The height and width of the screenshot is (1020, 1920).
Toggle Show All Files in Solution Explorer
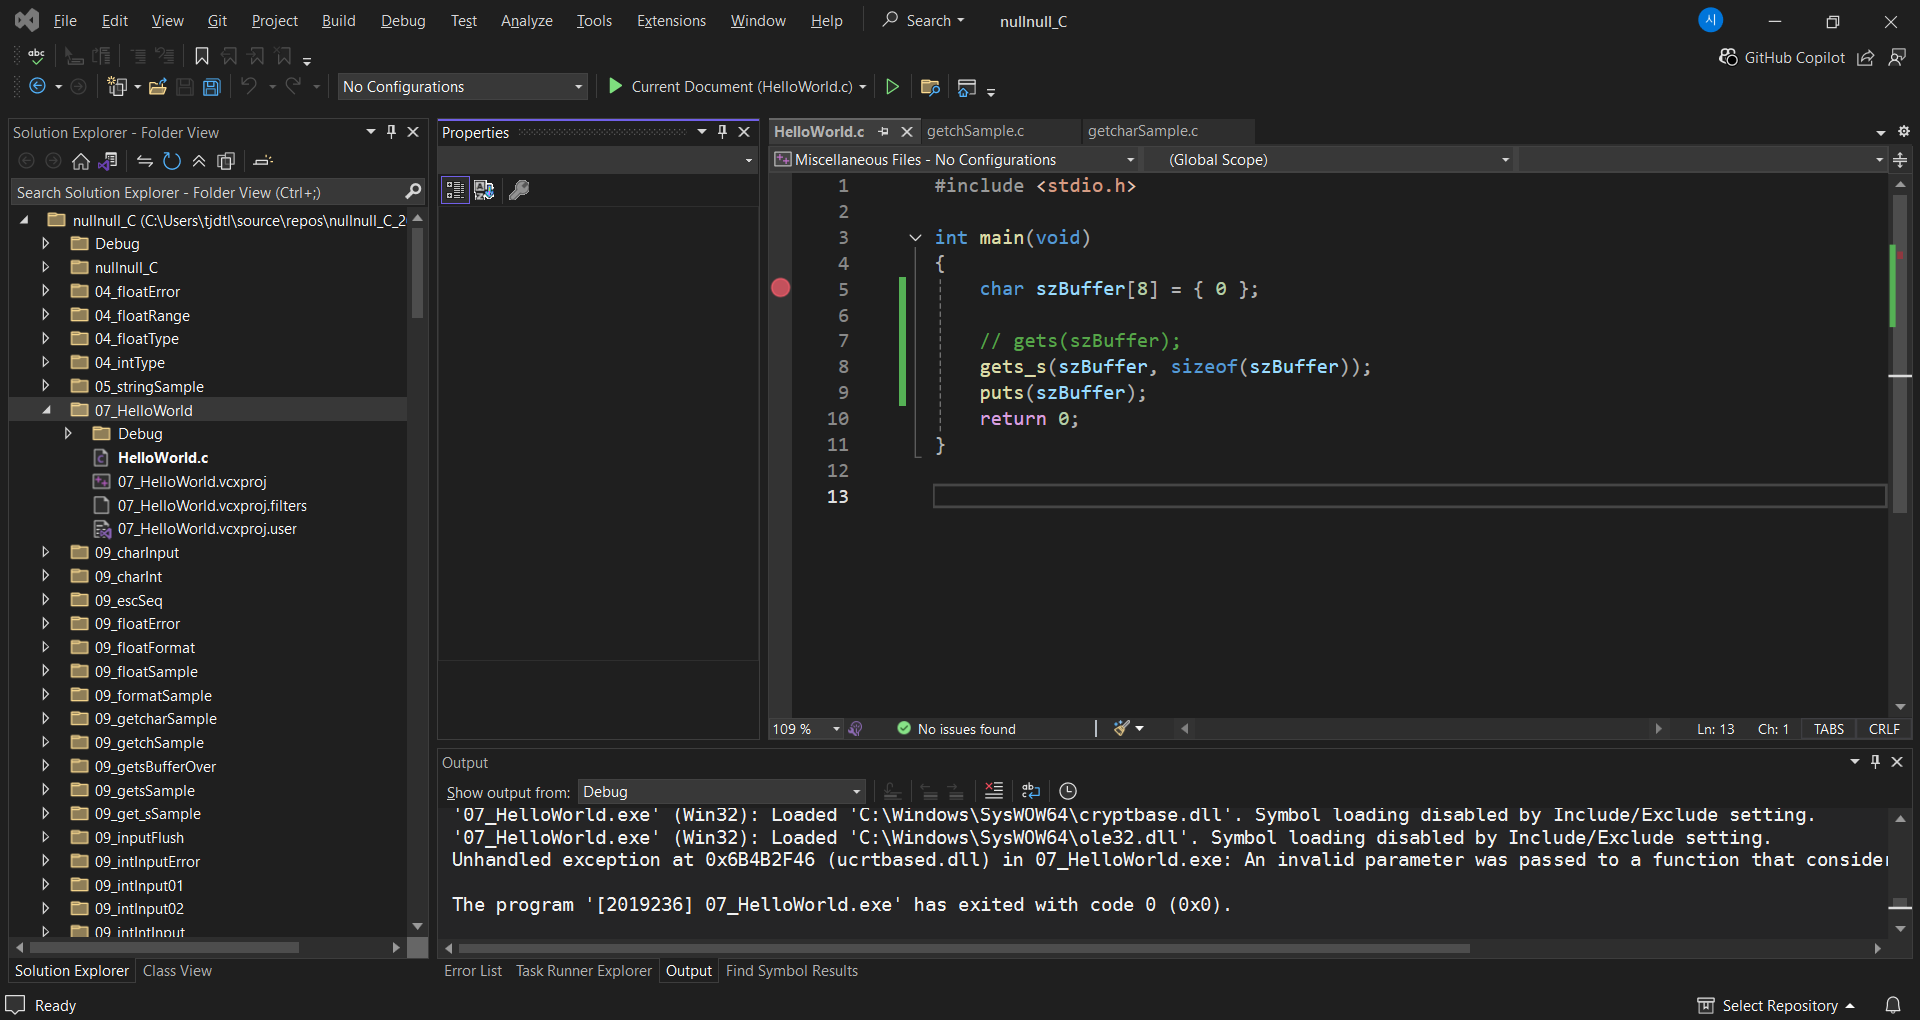[x=226, y=161]
